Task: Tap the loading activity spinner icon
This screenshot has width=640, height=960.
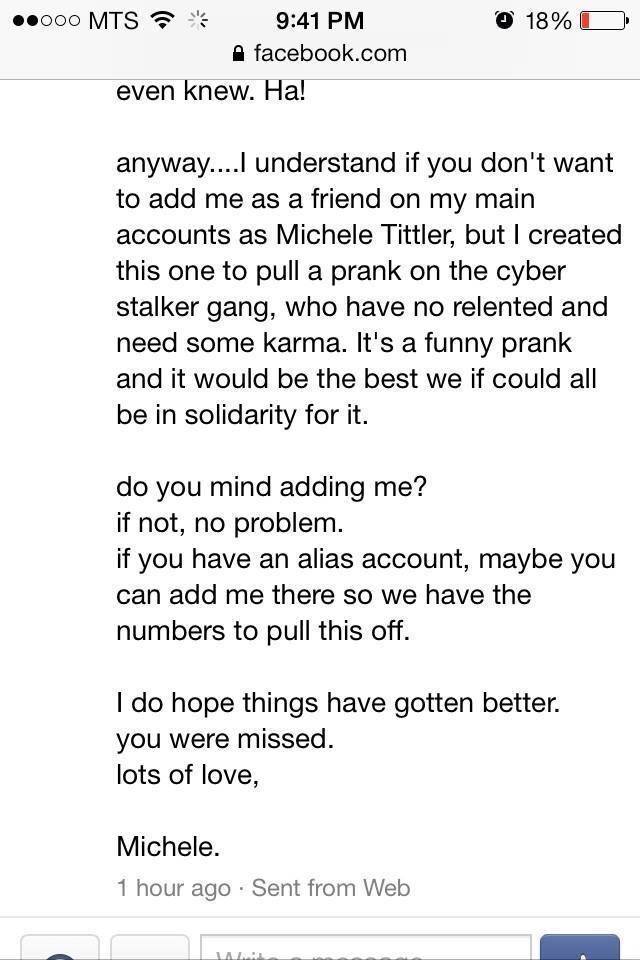Action: [200, 20]
